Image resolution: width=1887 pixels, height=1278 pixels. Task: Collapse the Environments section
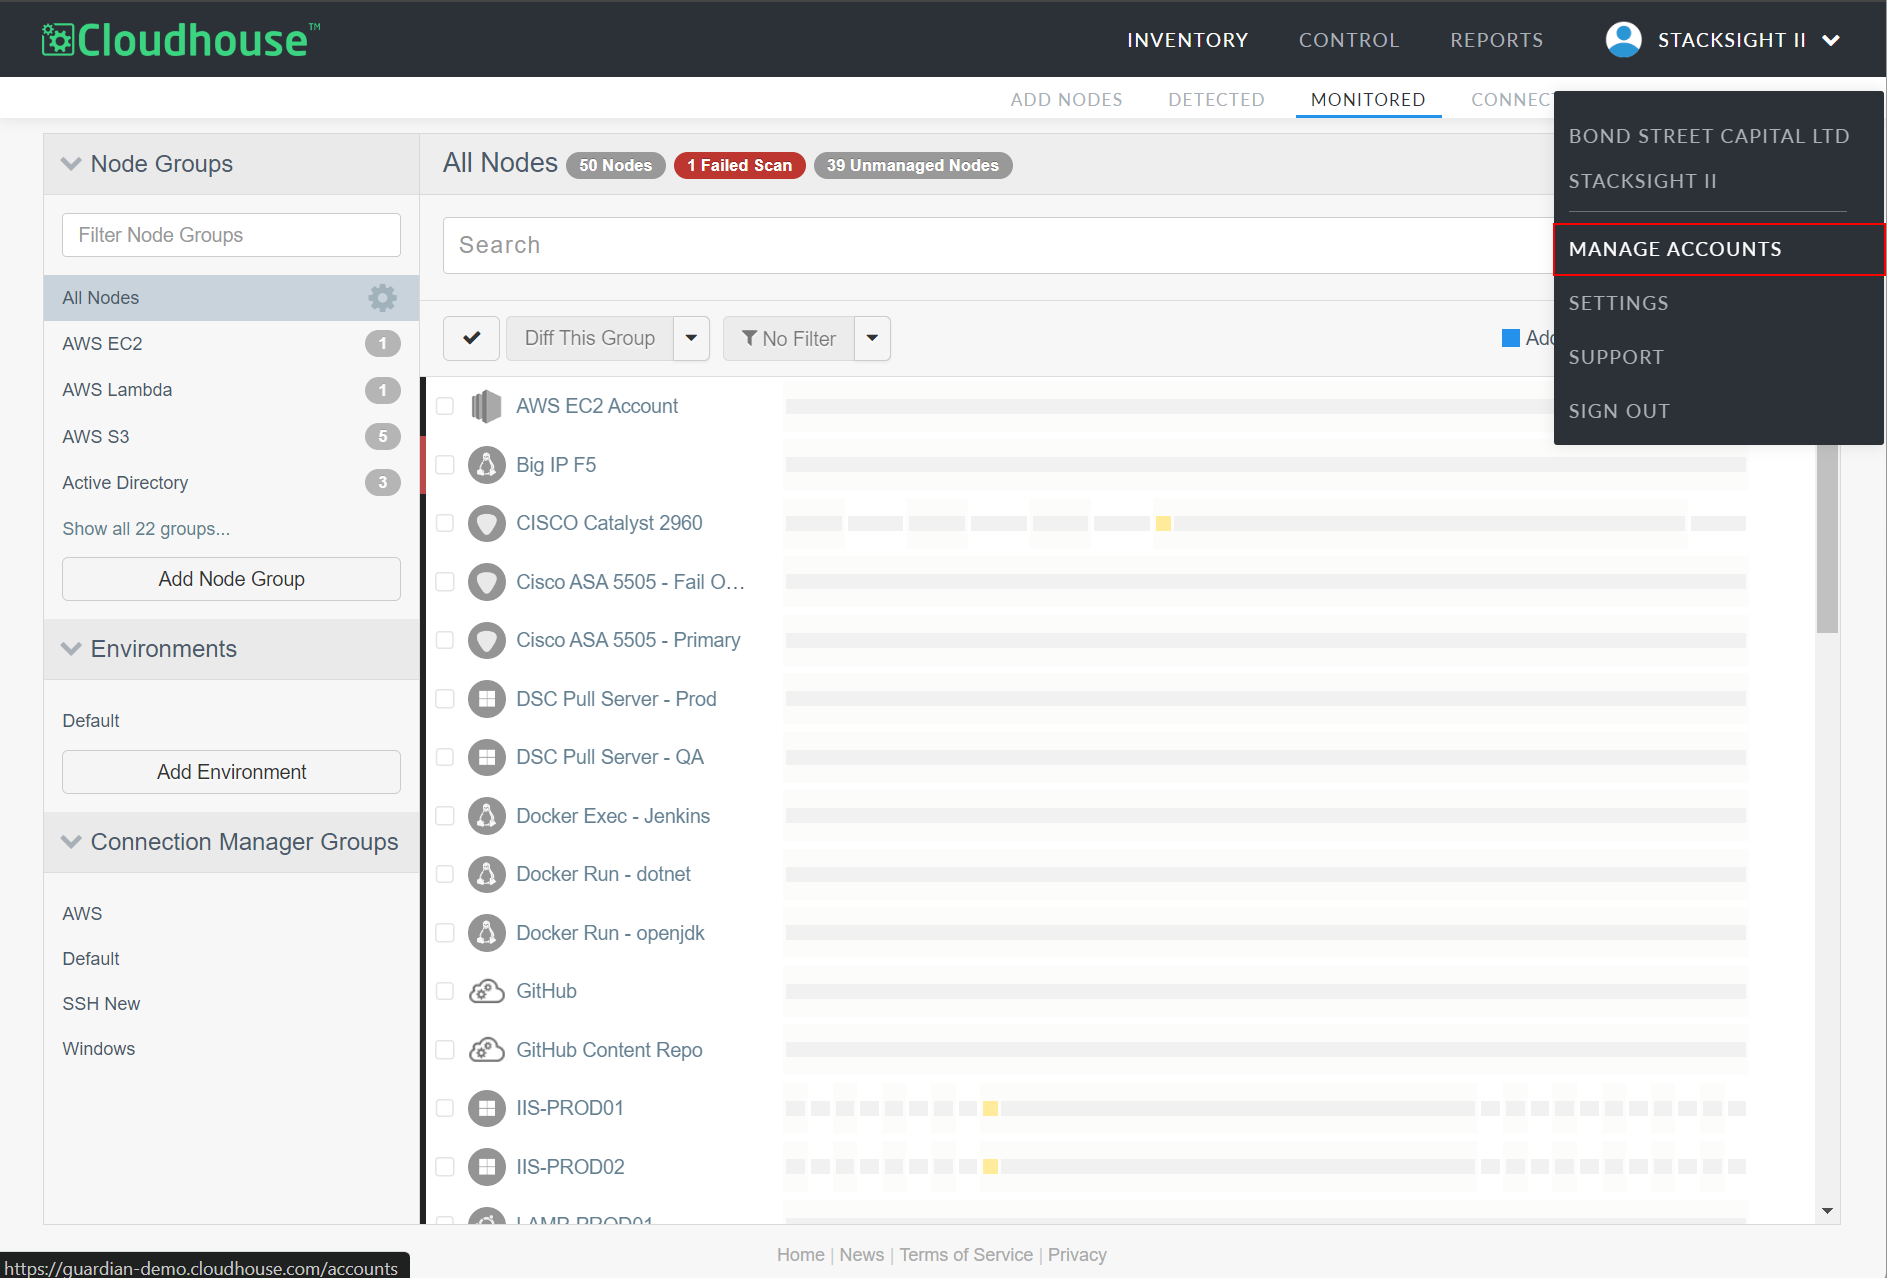[x=71, y=649]
